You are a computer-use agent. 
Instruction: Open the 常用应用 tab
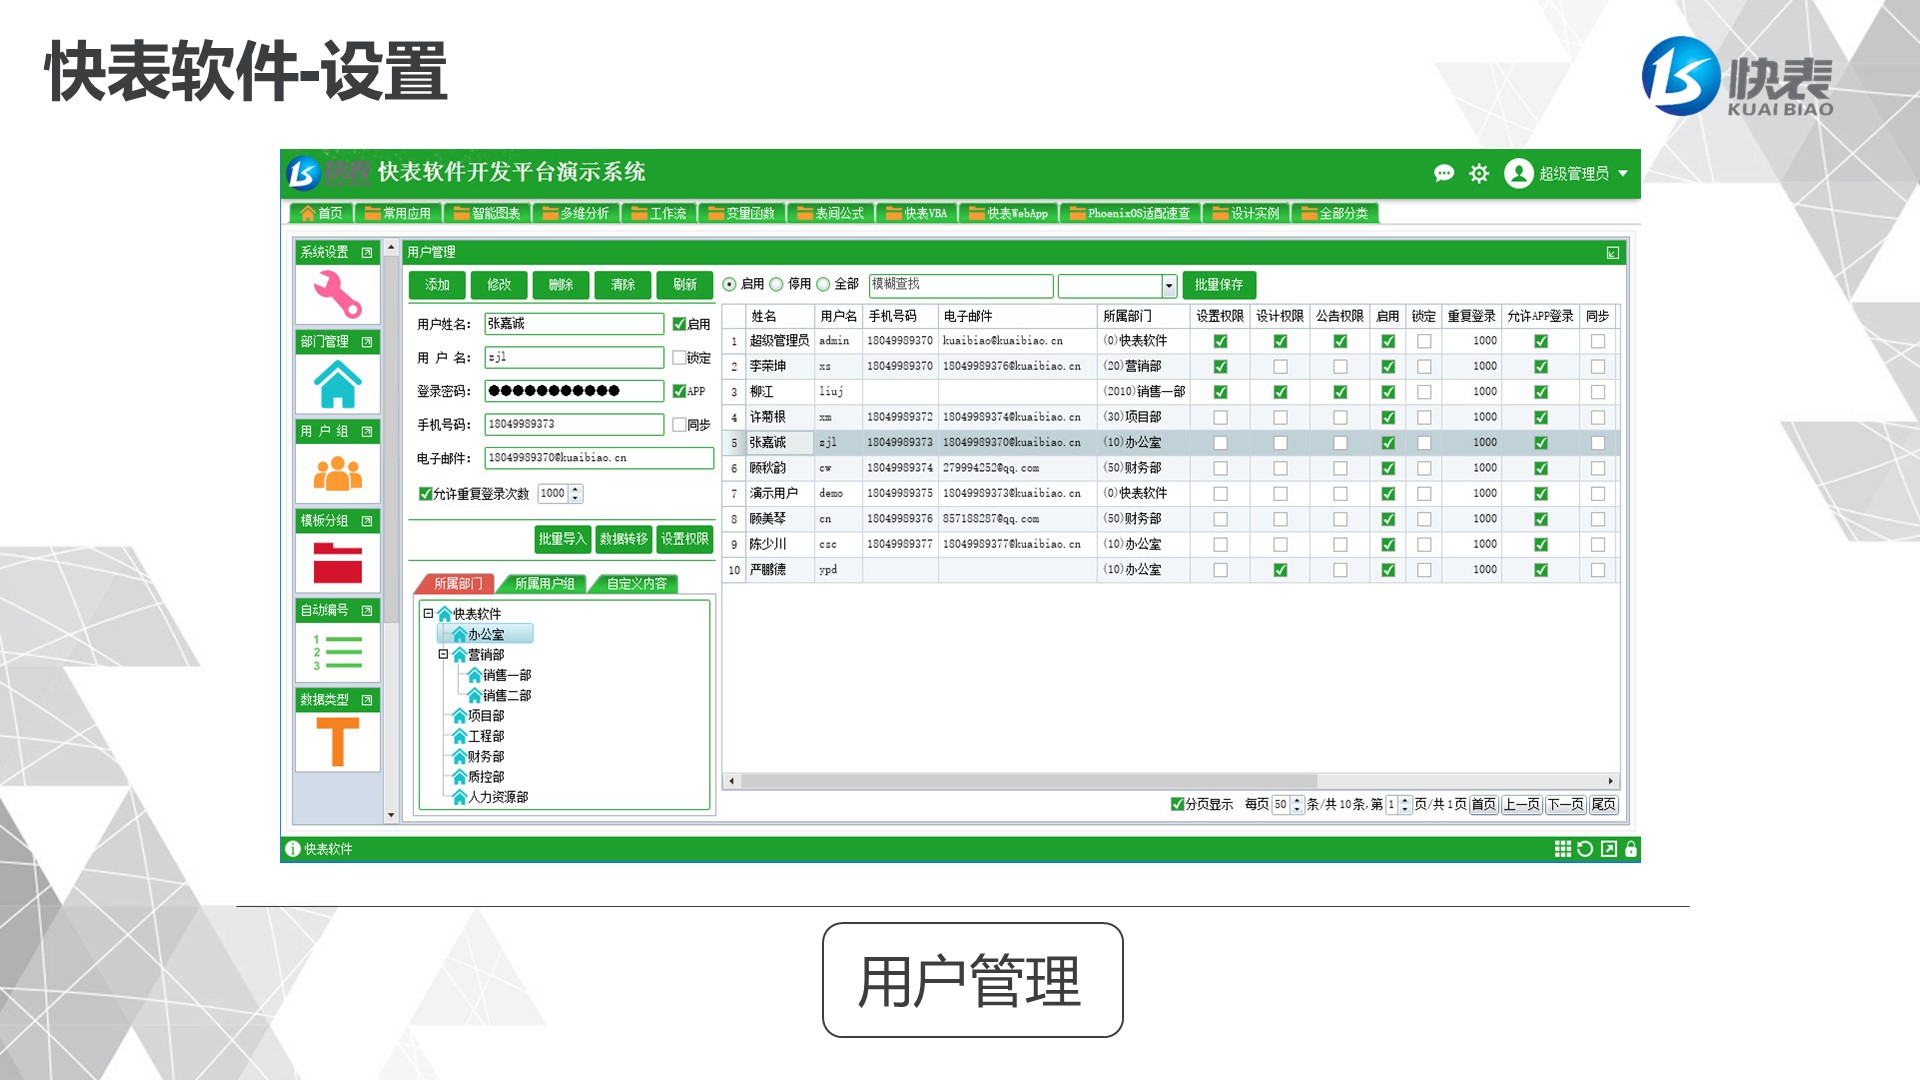tap(398, 213)
